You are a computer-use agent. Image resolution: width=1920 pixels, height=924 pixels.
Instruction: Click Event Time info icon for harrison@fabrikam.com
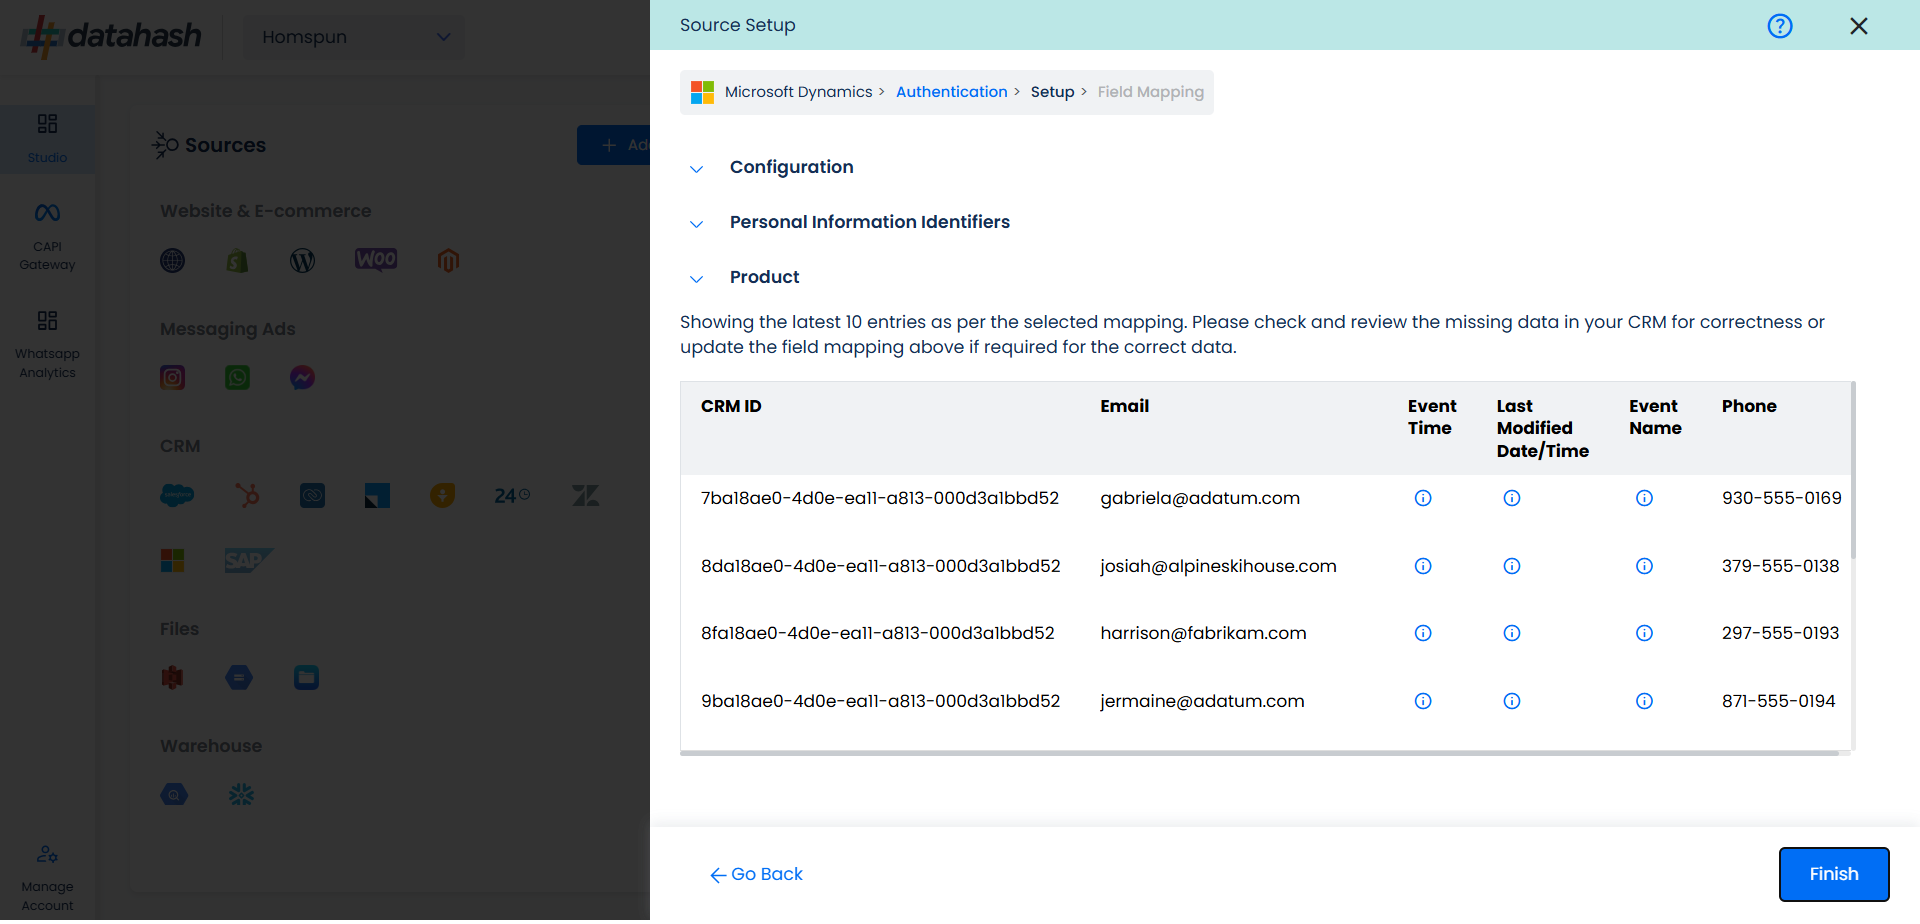[1423, 633]
